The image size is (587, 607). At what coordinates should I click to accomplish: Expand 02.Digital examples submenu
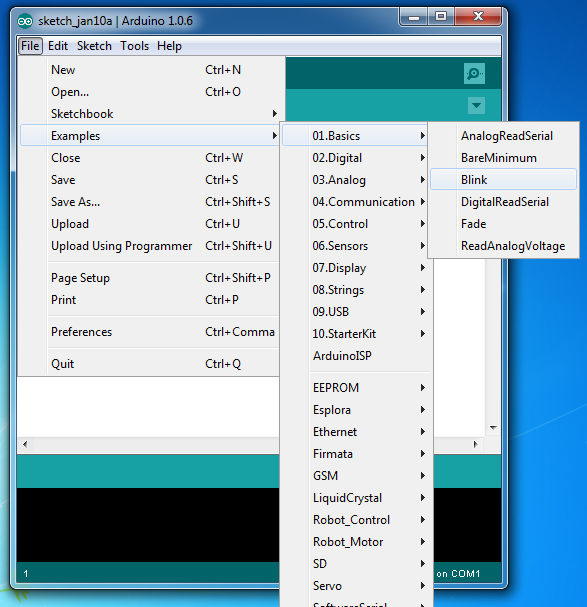(x=355, y=158)
